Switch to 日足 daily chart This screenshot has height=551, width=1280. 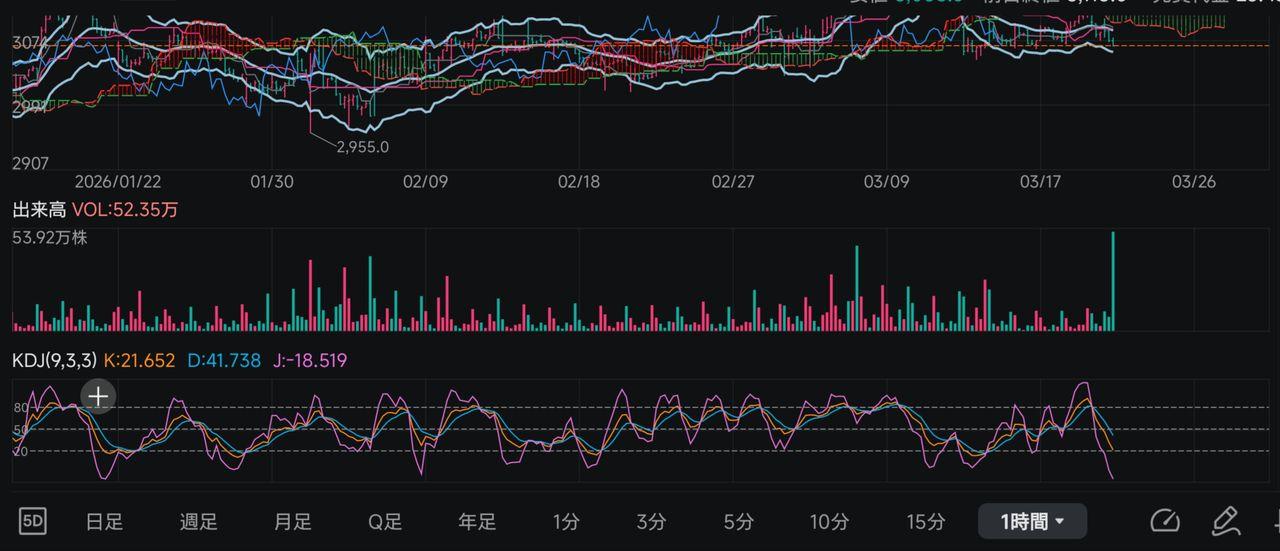(104, 521)
